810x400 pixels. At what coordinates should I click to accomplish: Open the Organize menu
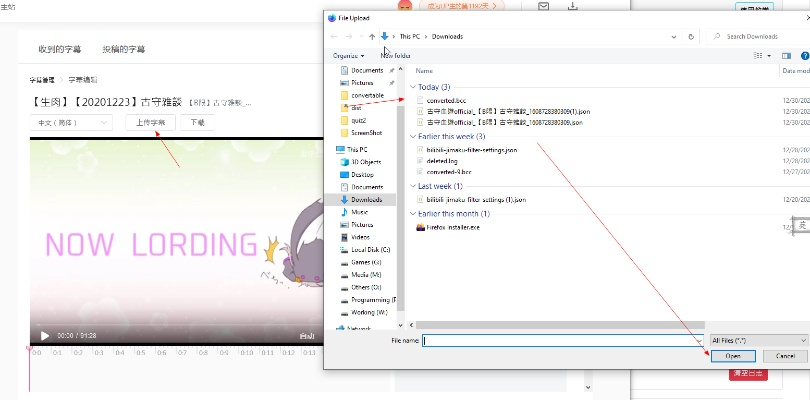[x=349, y=55]
